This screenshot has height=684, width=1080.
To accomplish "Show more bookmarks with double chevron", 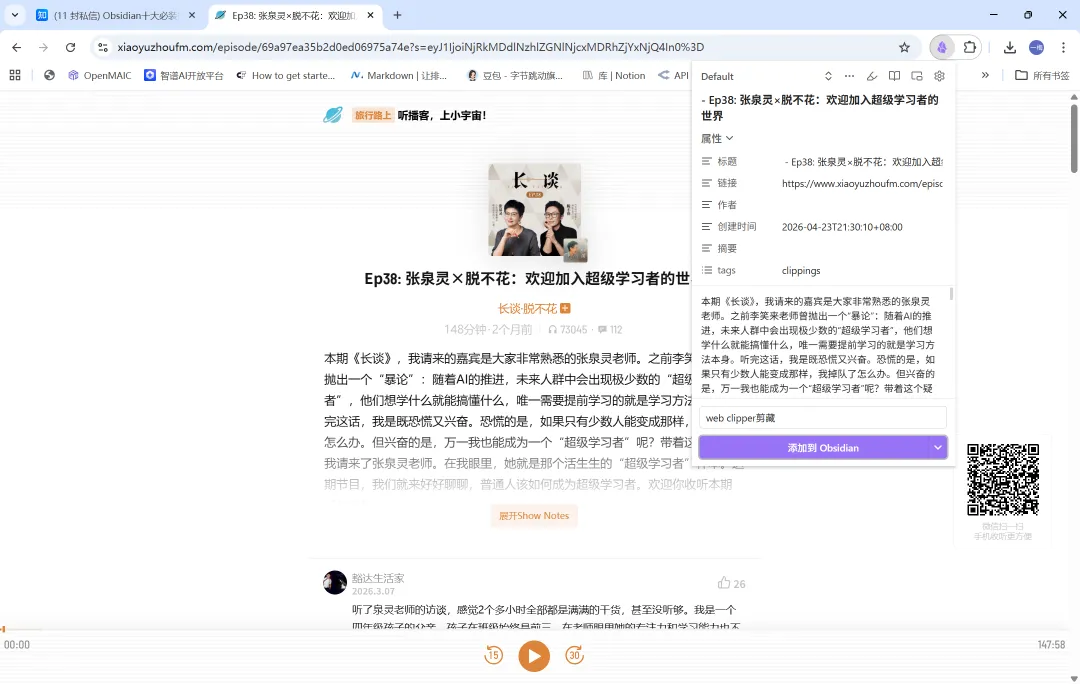I will 985,75.
